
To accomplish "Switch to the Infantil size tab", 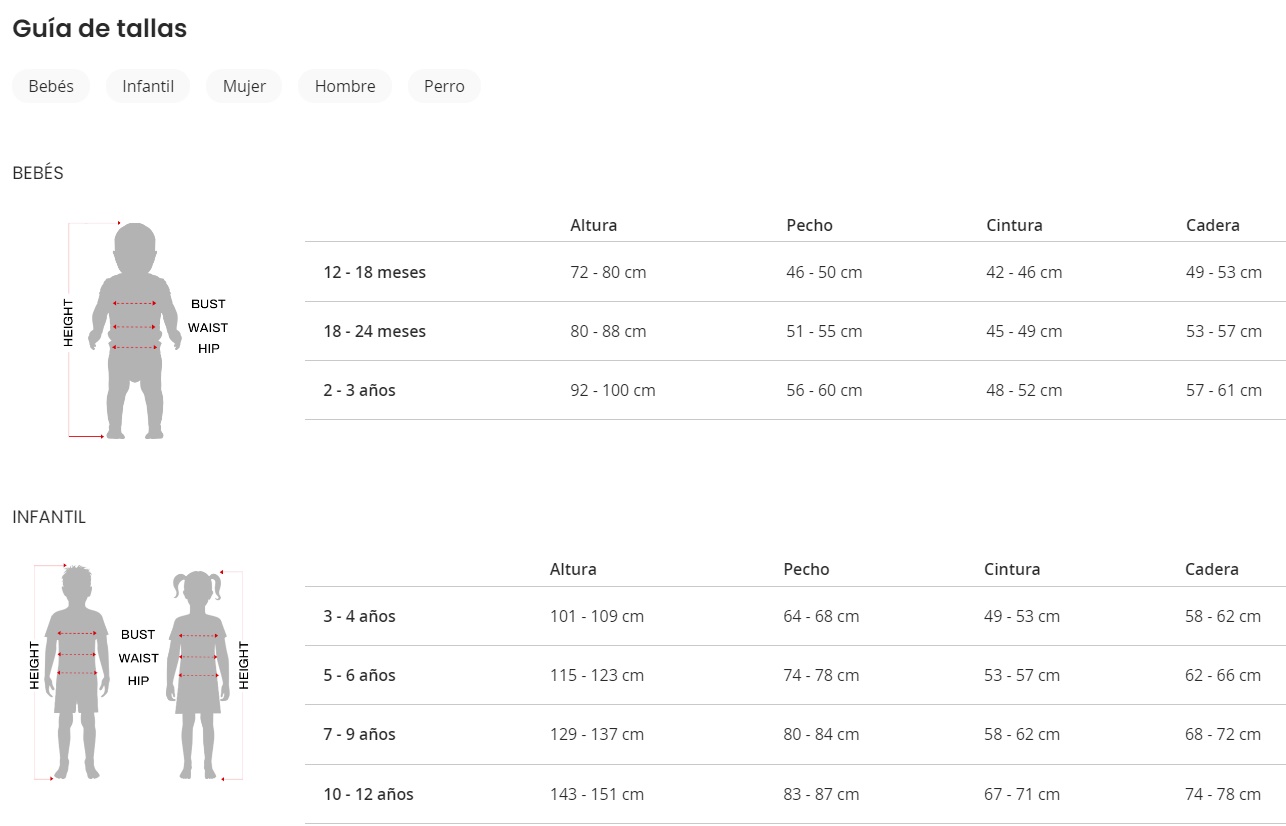I will click(x=148, y=86).
